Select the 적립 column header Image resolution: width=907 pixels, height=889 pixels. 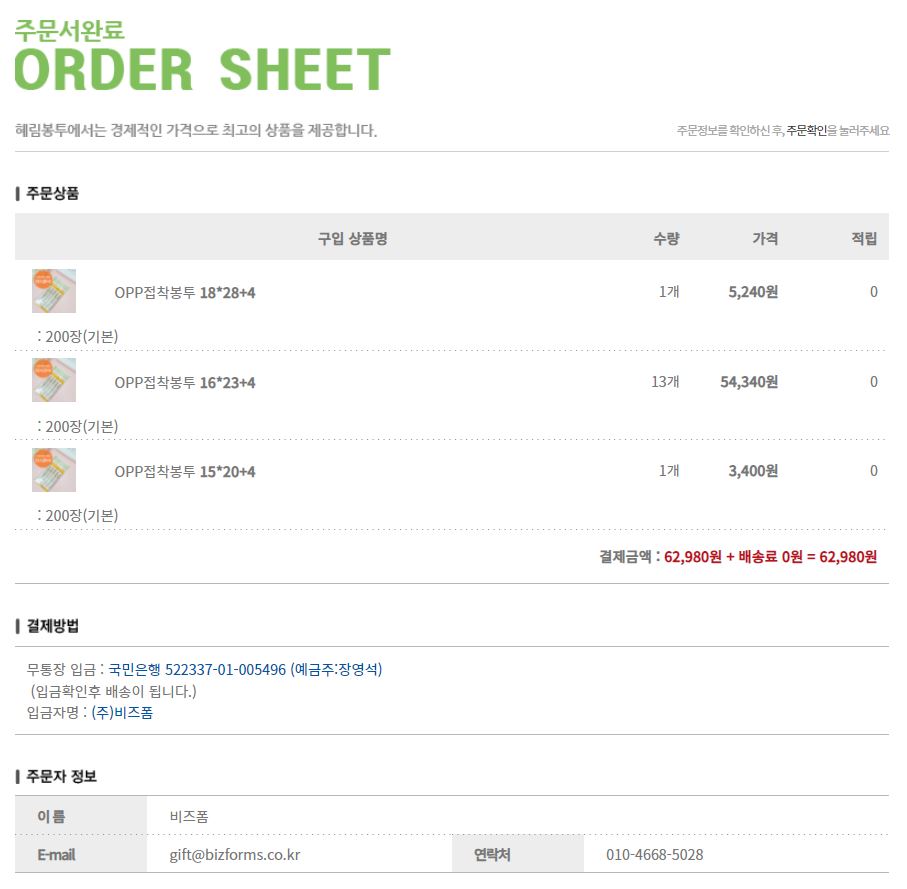tap(864, 238)
